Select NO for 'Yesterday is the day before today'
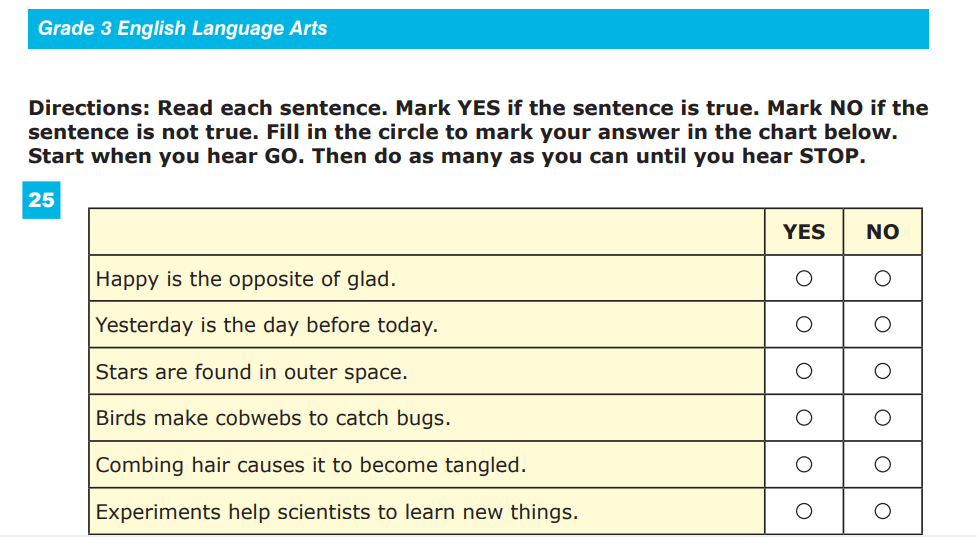This screenshot has width=977, height=546. (882, 325)
